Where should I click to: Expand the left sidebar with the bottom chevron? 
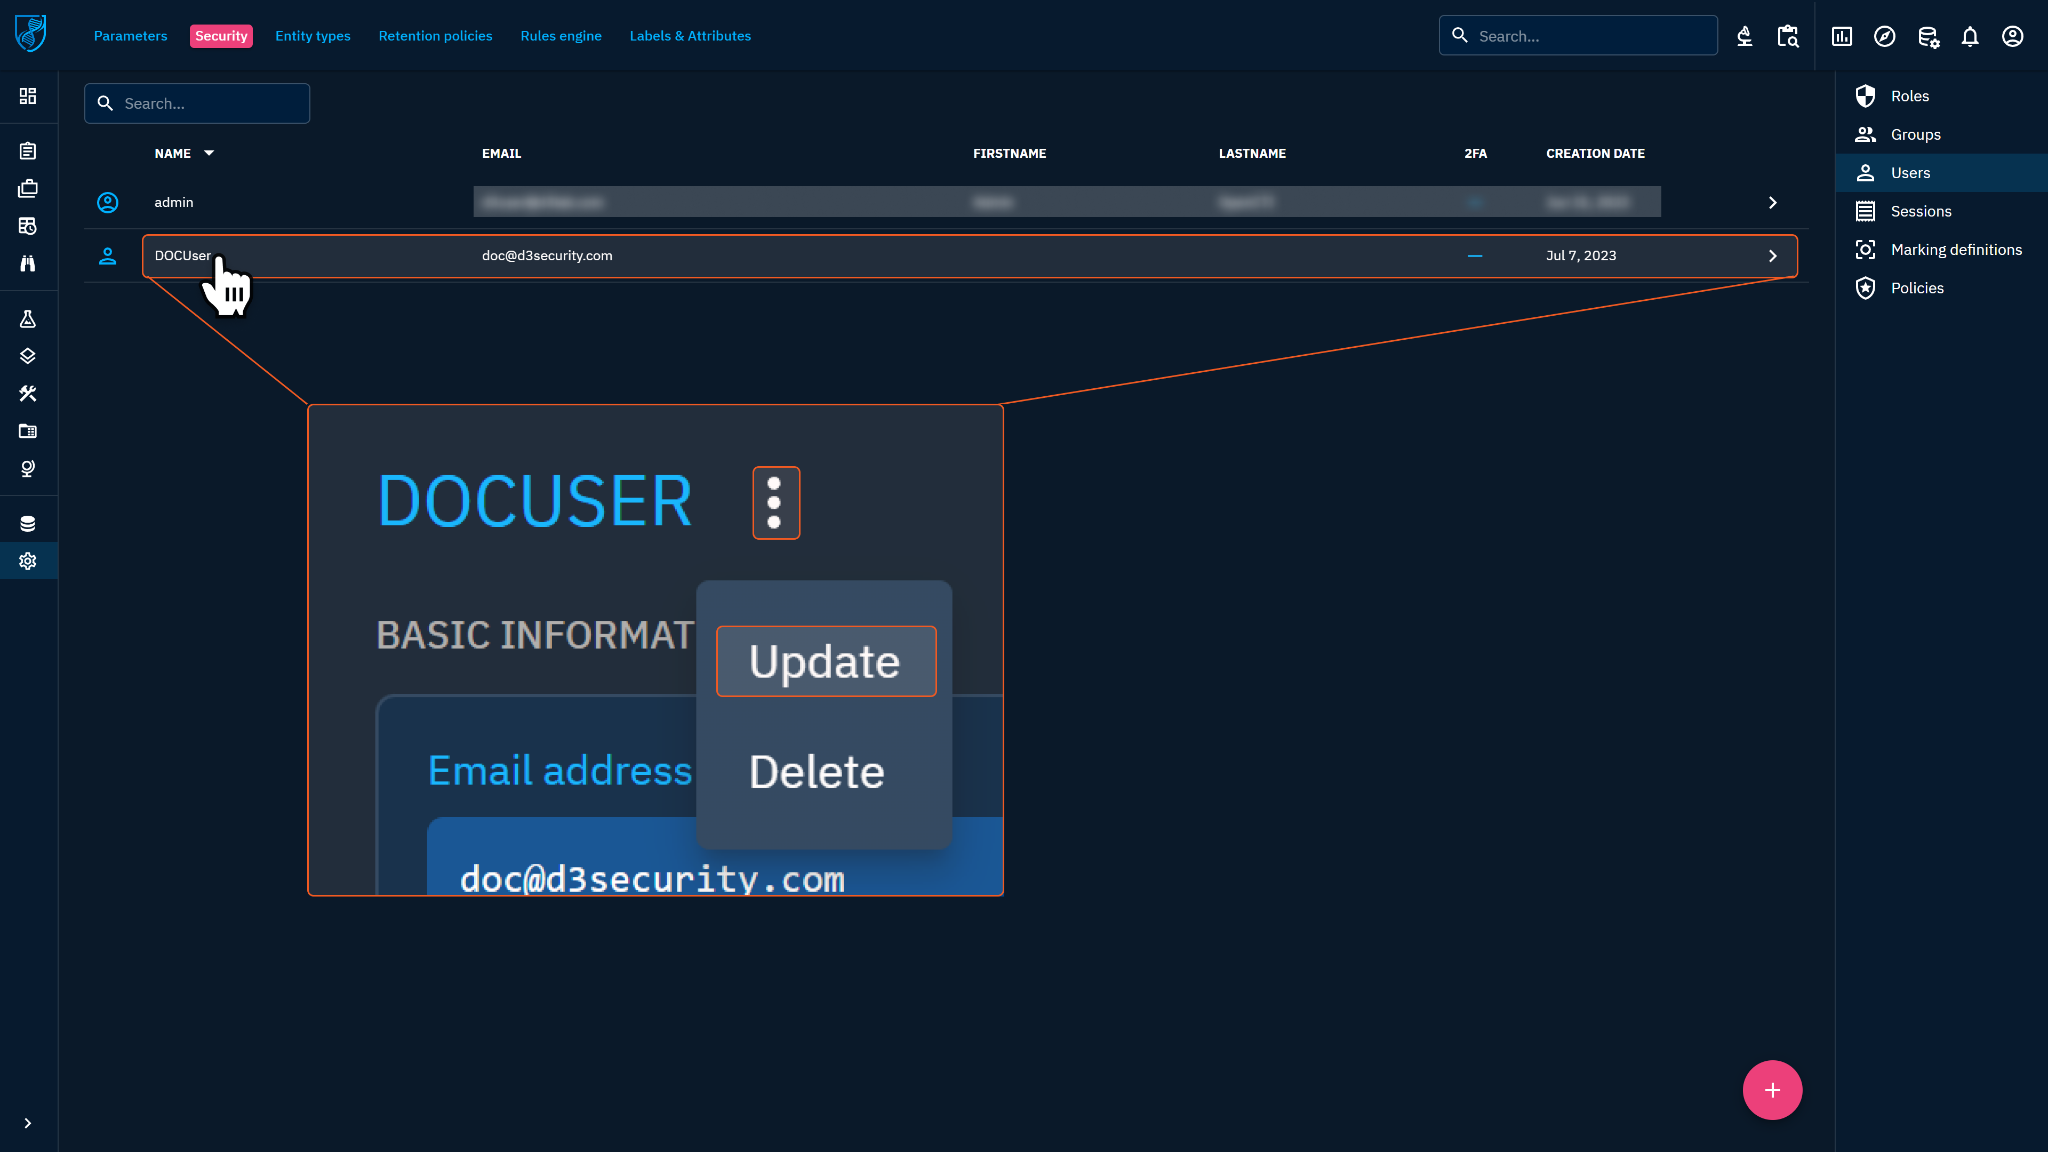pyautogui.click(x=28, y=1123)
